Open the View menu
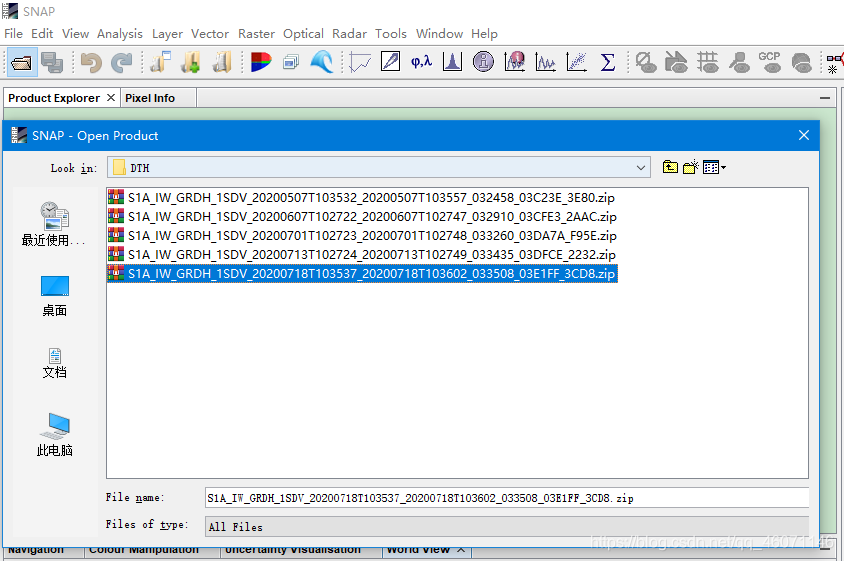Viewport: 844px width, 561px height. pyautogui.click(x=75, y=33)
